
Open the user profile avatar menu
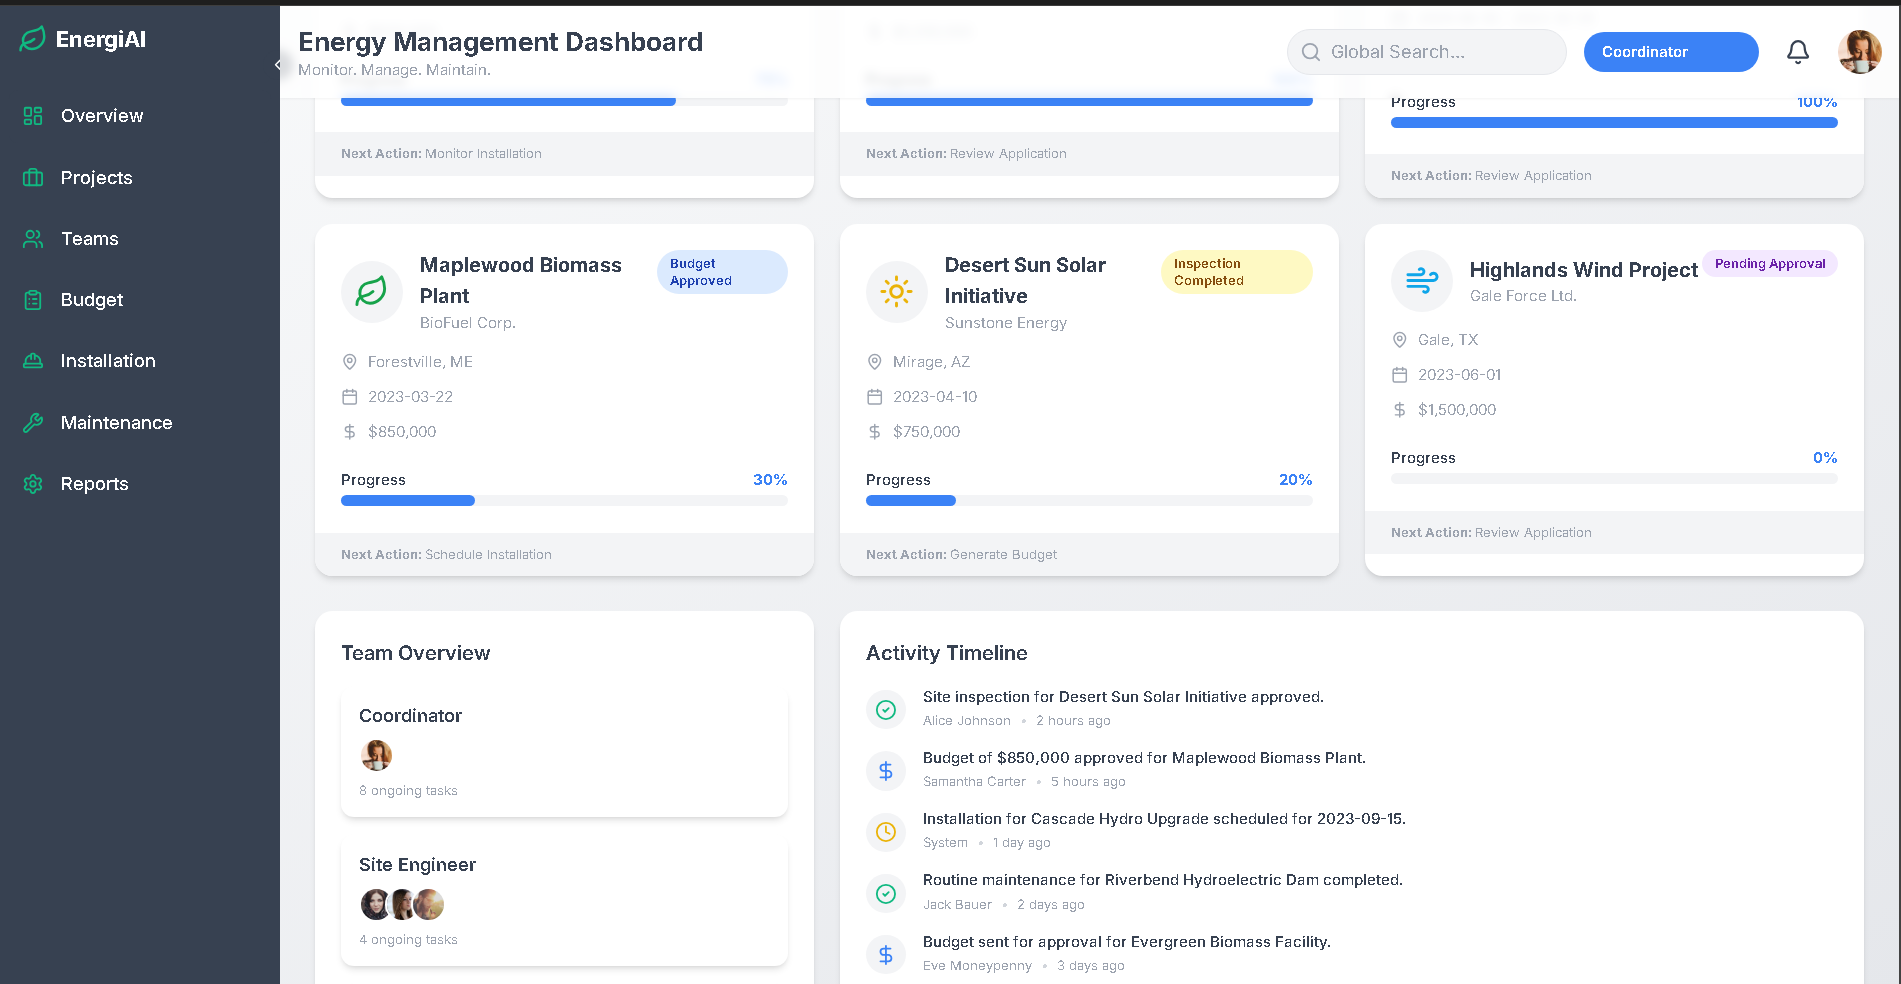[x=1859, y=52]
